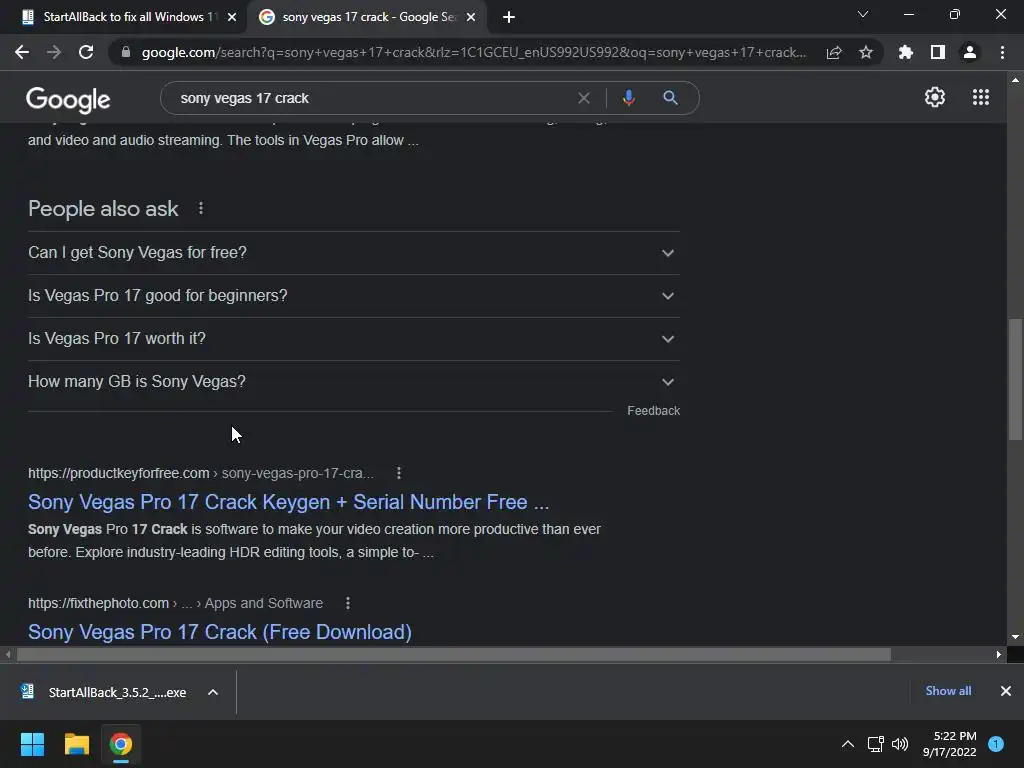Go back to the previous page

point(22,52)
